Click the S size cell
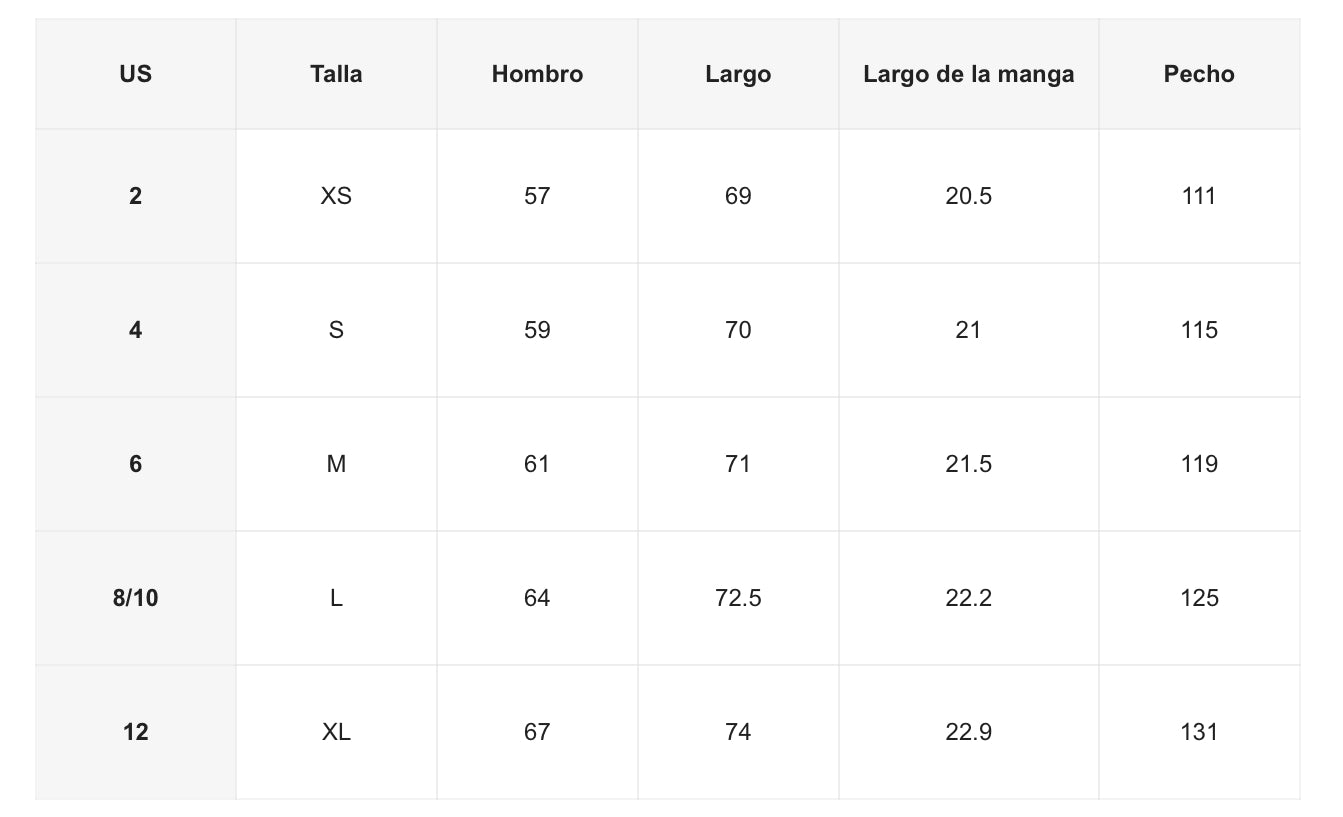The width and height of the screenshot is (1343, 817). pos(336,330)
